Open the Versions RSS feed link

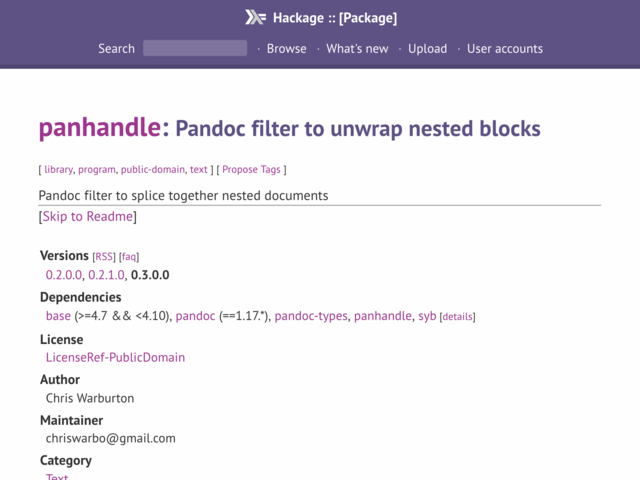point(104,257)
